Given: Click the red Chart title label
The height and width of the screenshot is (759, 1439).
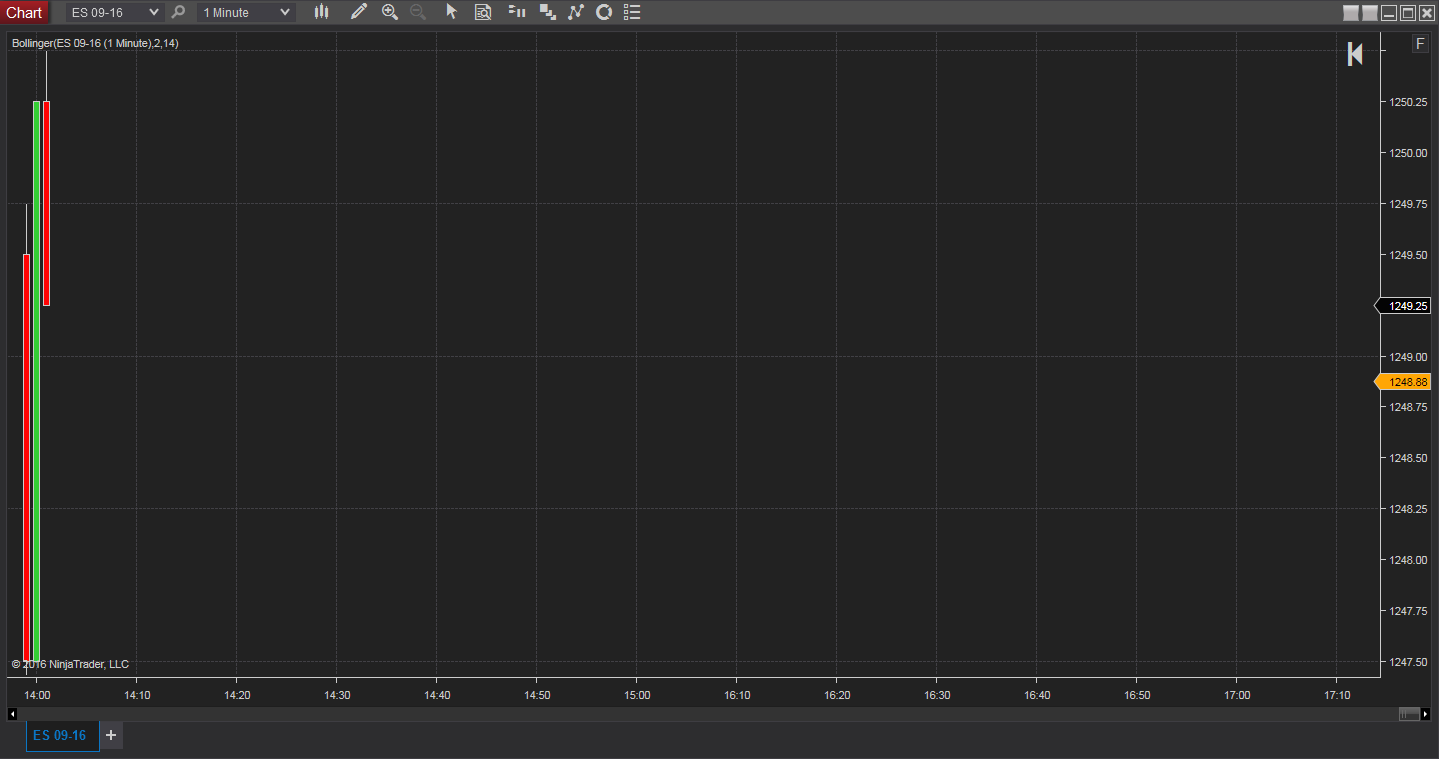Looking at the screenshot, I should click(x=24, y=12).
